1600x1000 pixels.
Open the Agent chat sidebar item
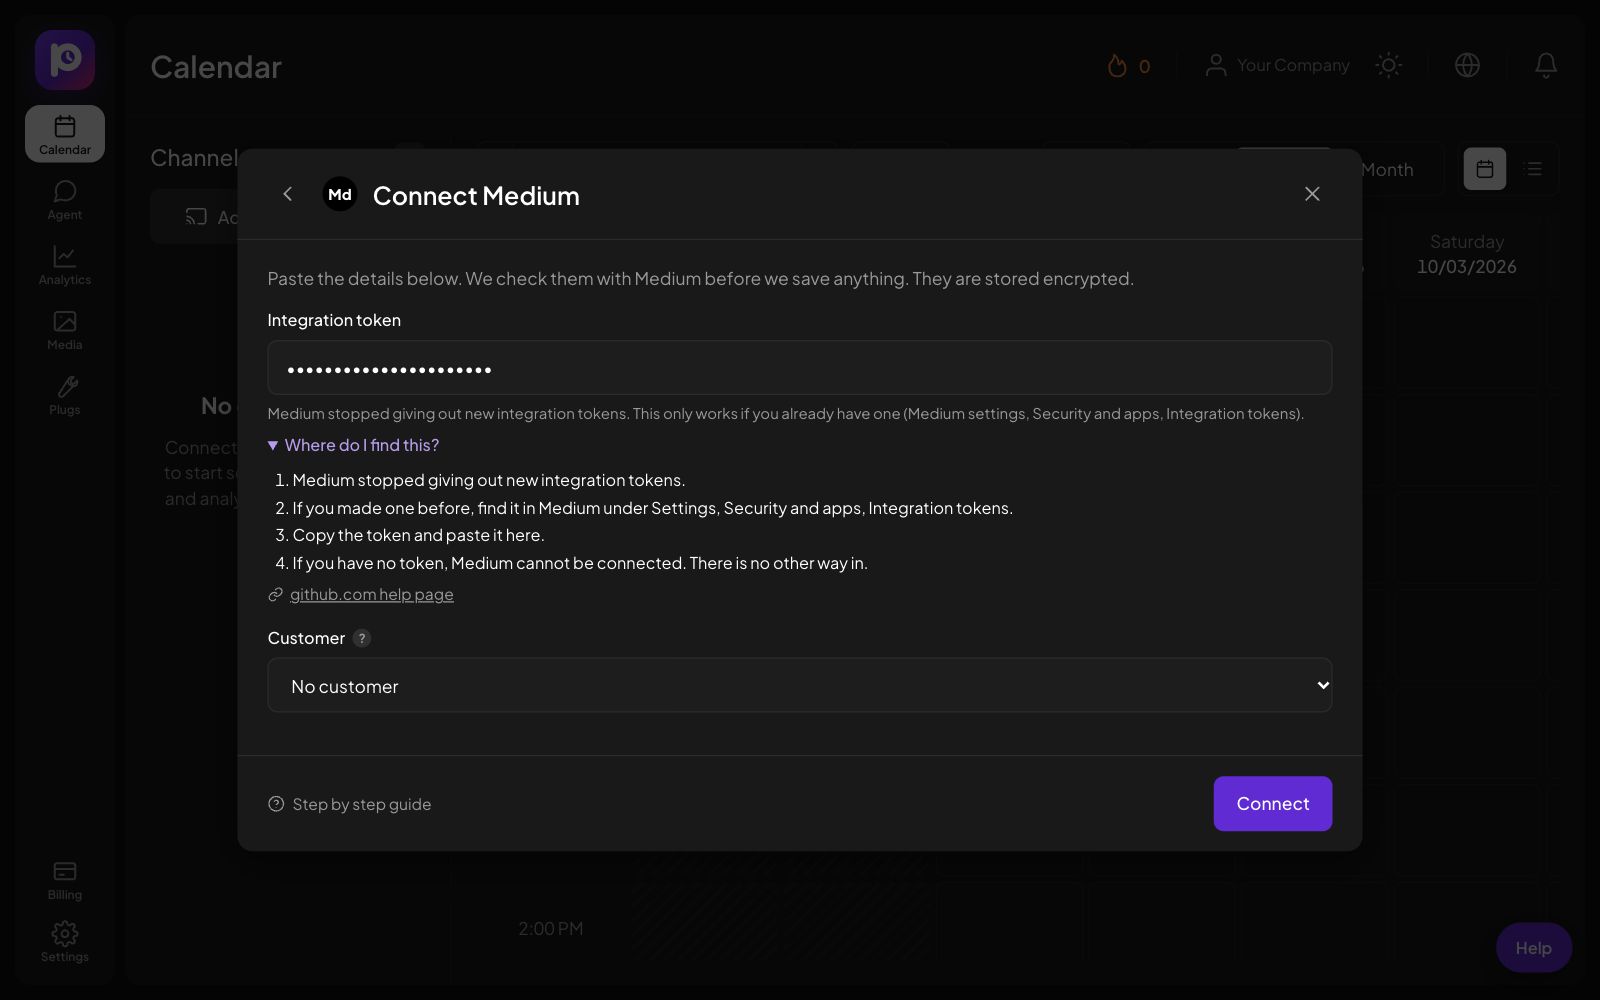point(65,200)
